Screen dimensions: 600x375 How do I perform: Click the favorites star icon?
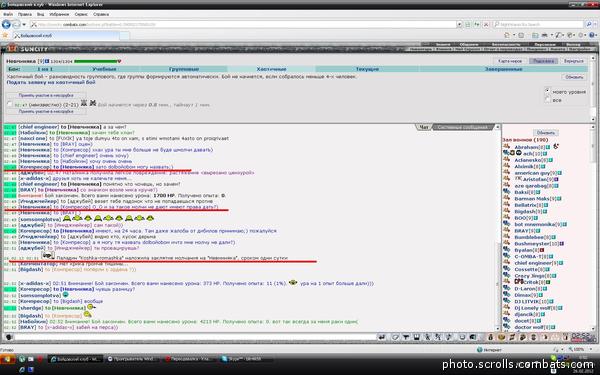5,35
